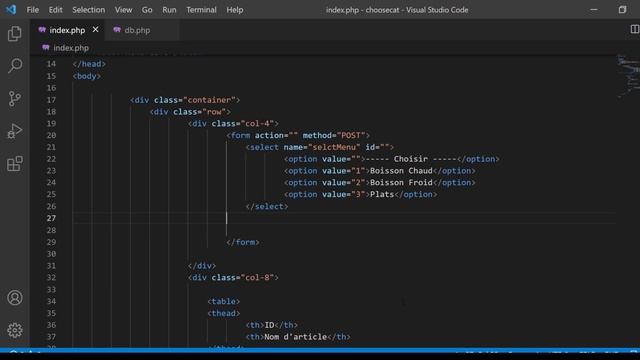640x360 pixels.
Task: Open the Run and Debug view
Action: point(15,131)
